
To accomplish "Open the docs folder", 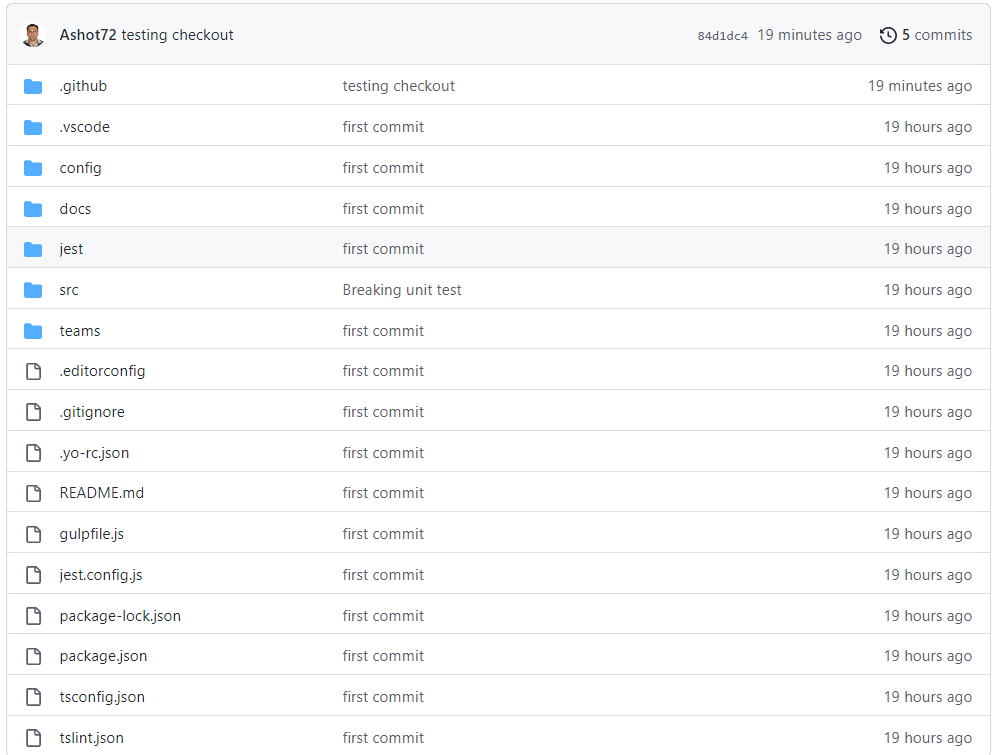I will (x=75, y=209).
